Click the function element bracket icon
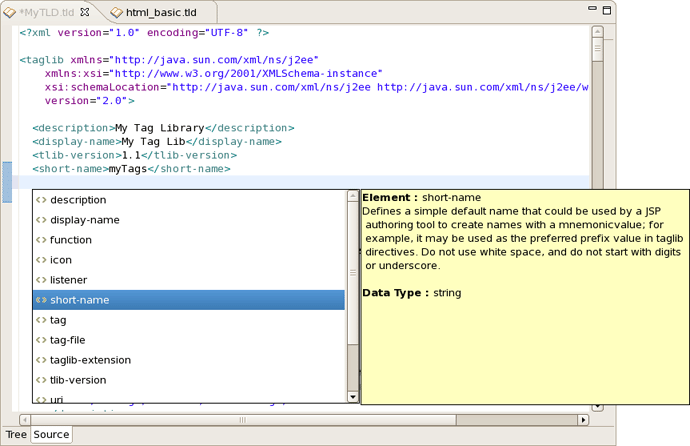This screenshot has width=690, height=446. (41, 240)
